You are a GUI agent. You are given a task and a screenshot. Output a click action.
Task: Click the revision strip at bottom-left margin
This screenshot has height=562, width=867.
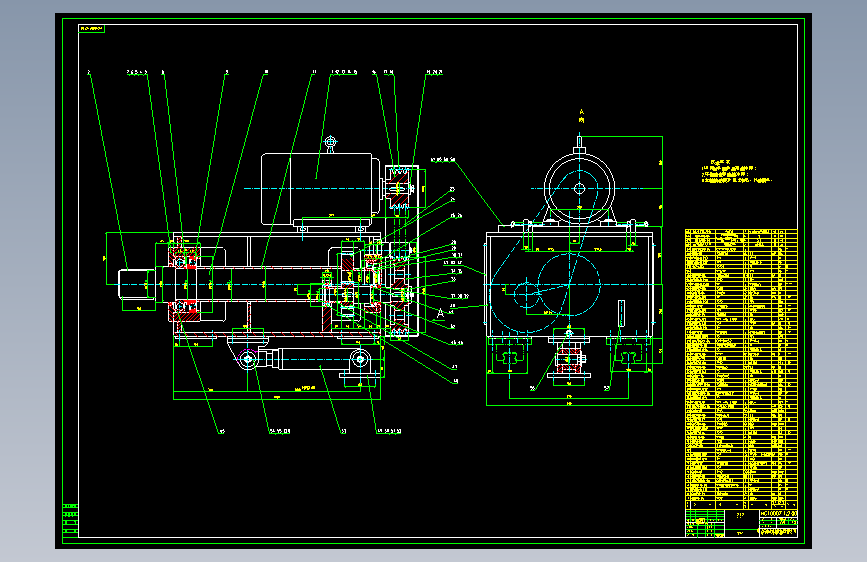point(70,520)
